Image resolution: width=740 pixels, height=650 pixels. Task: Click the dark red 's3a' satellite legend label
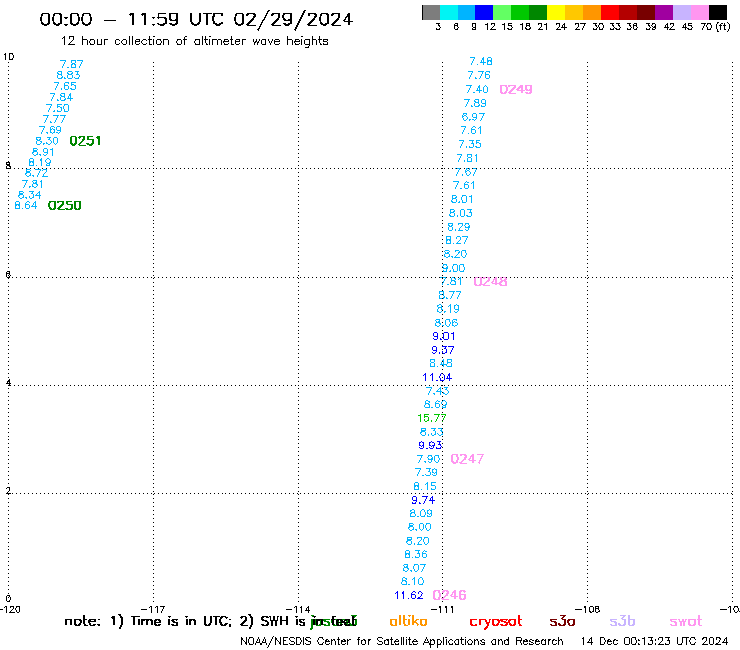(x=562, y=621)
